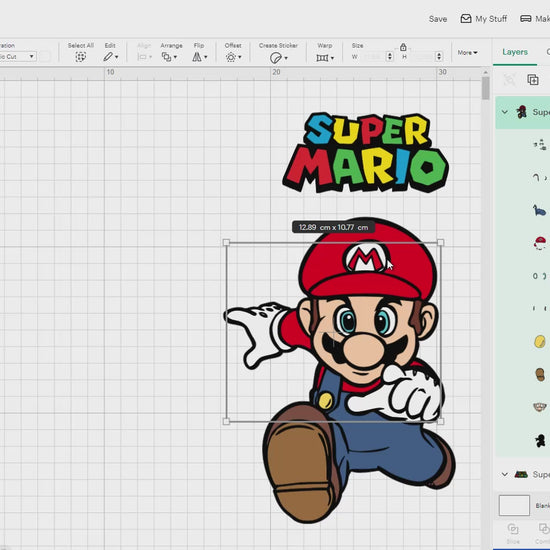Viewport: 550px width, 550px height.
Task: Select the Mario group layer thumbnail
Action: click(522, 112)
